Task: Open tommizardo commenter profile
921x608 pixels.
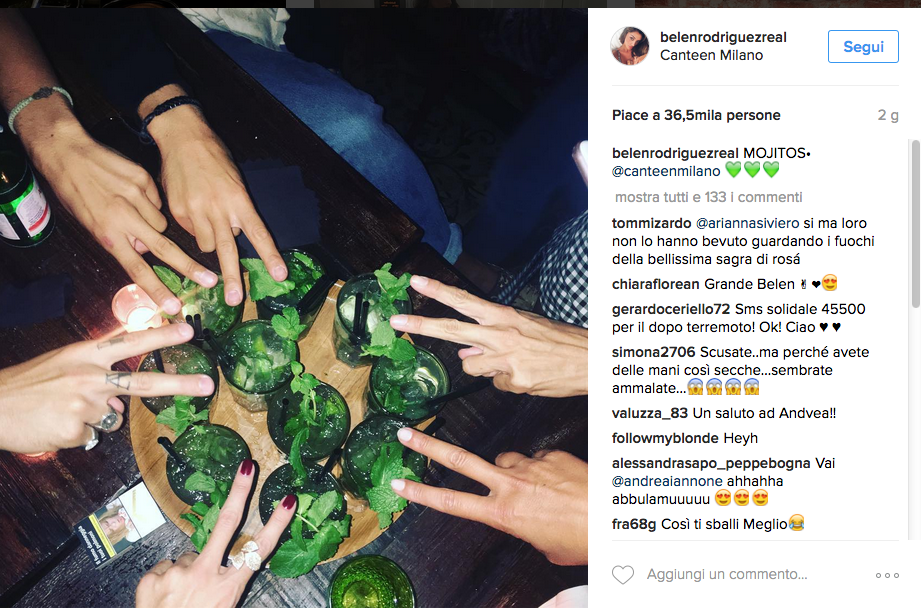Action: (x=651, y=223)
